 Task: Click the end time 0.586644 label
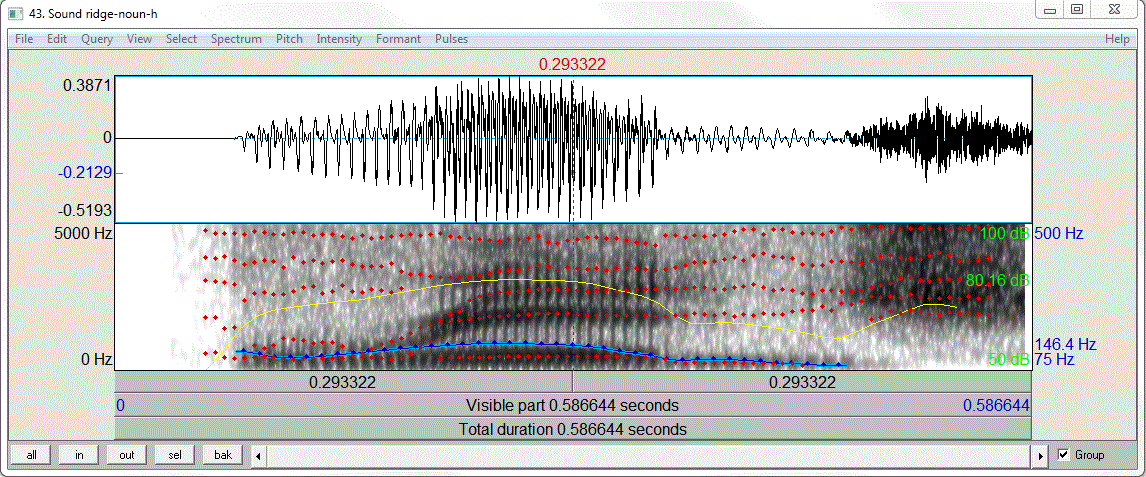(x=996, y=405)
